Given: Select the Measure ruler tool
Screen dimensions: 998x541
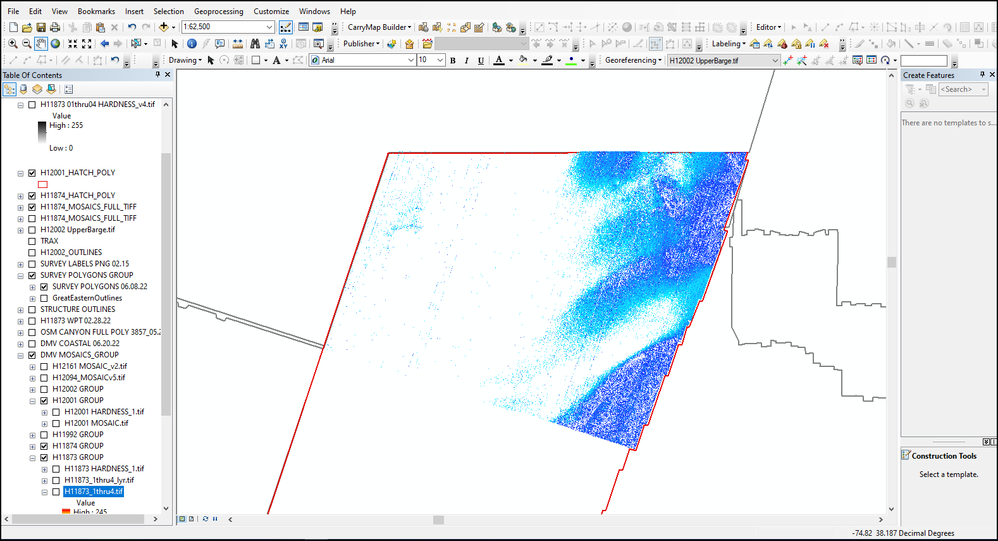Looking at the screenshot, I should [x=237, y=44].
